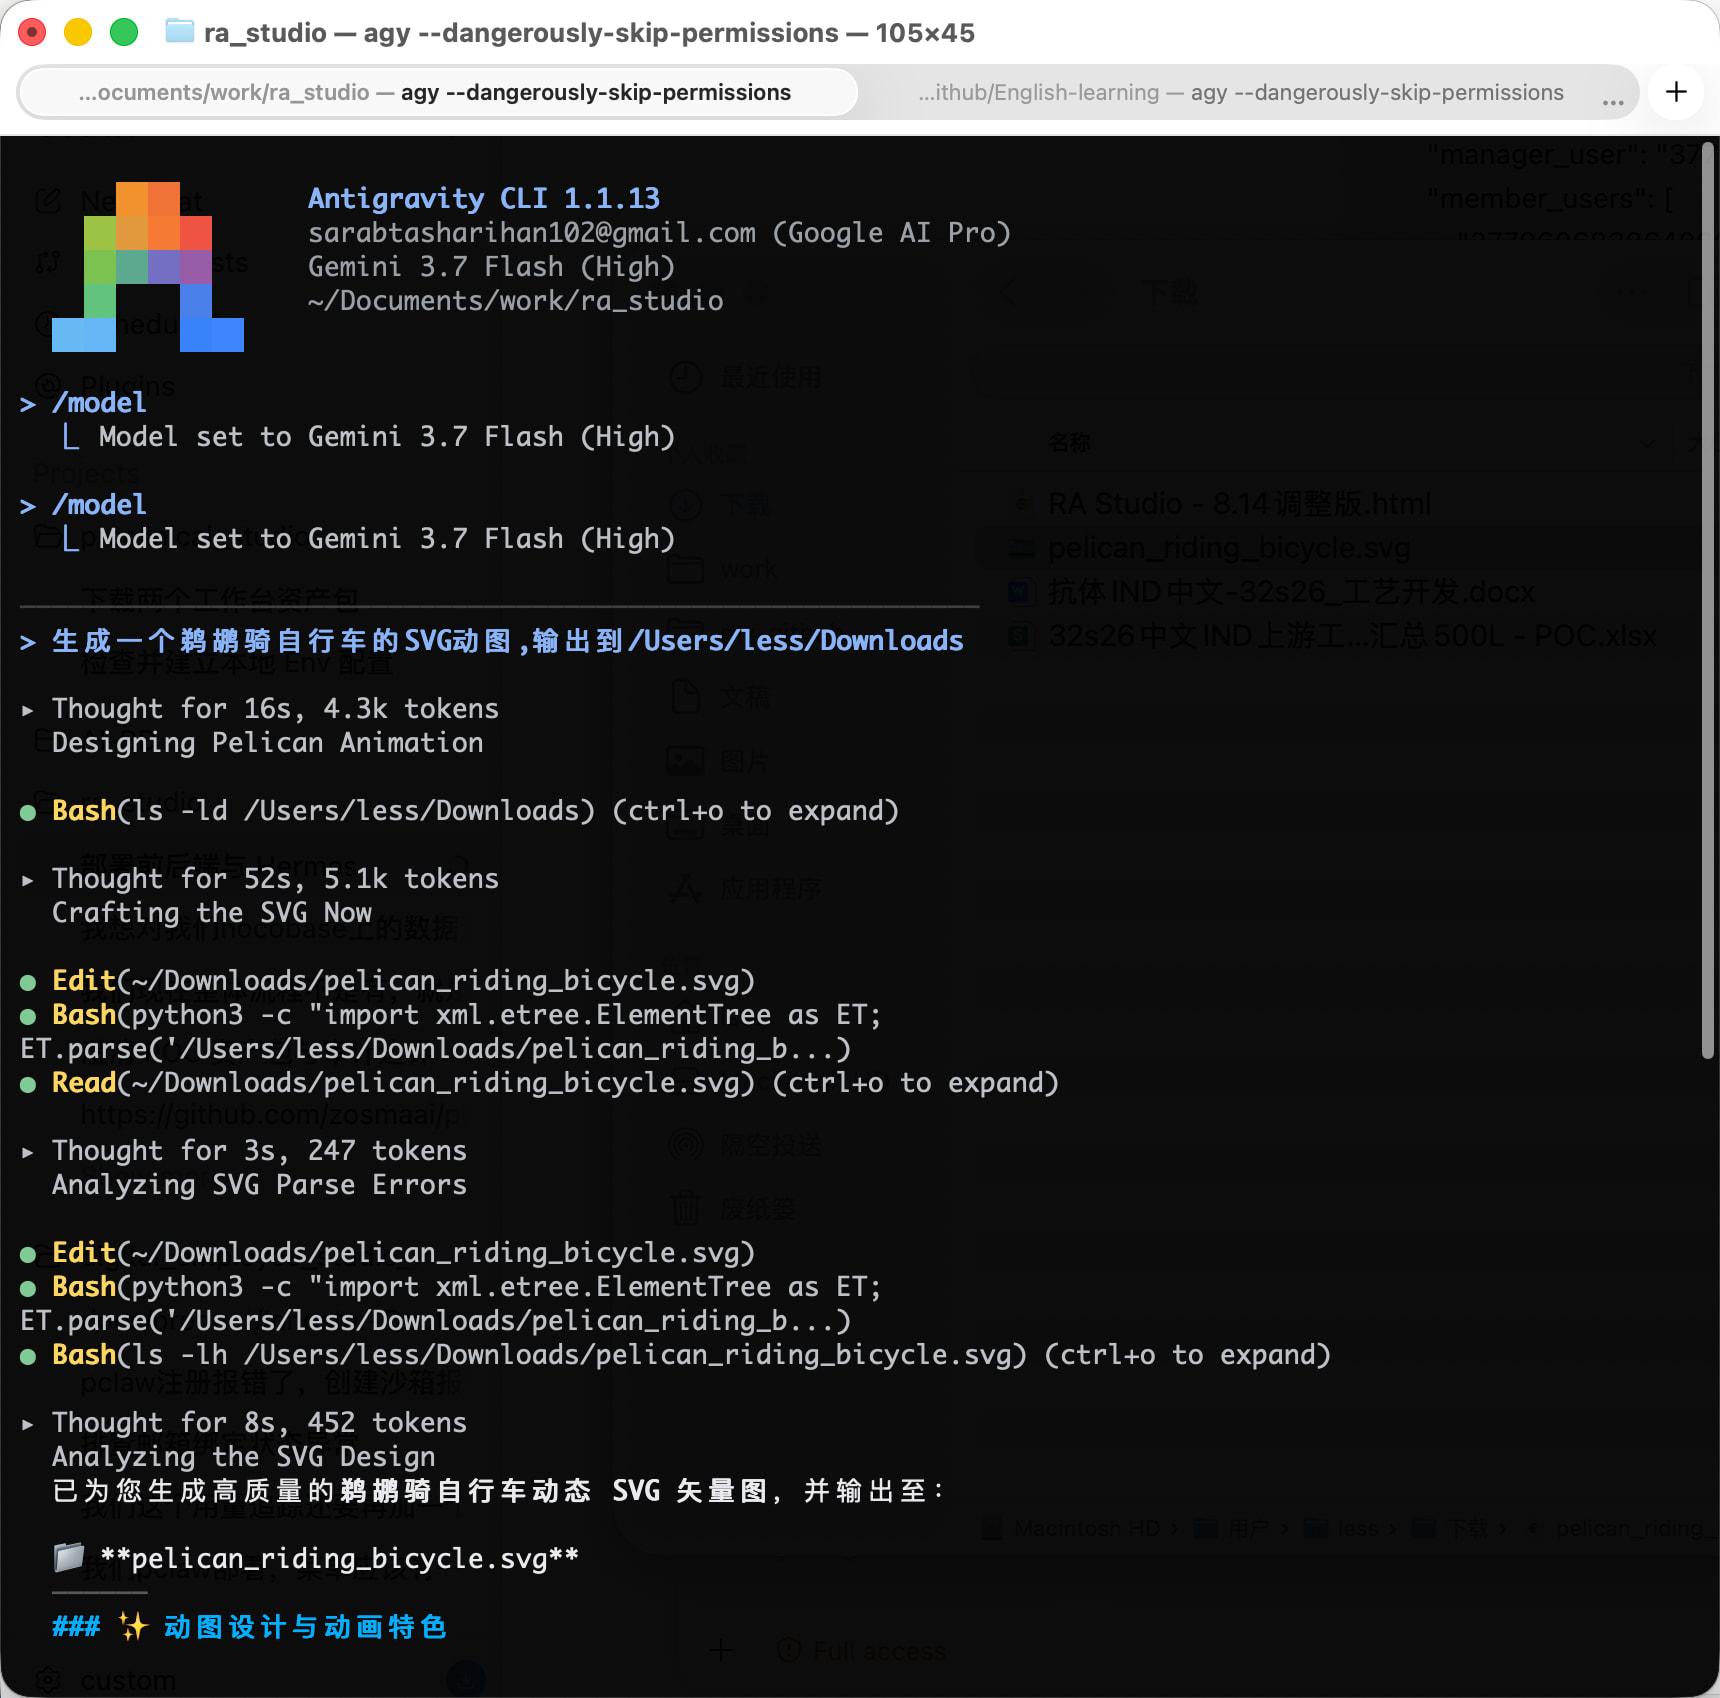Select '抗体IND中文-32s26_工艺开发.docx' in the background Finder window
This screenshot has width=1720, height=1698.
click(1291, 592)
